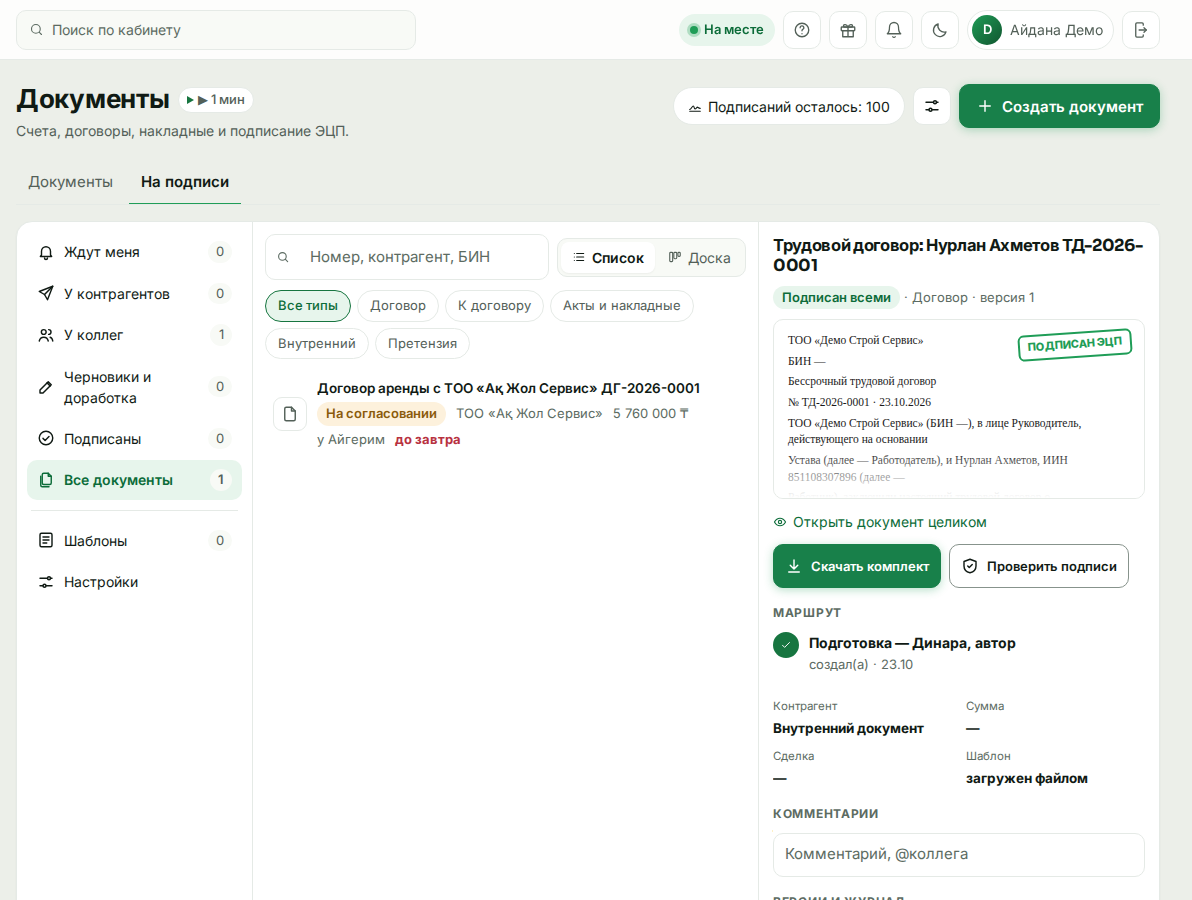Toggle dark mode moon icon
Image resolution: width=1192 pixels, height=900 pixels.
pyautogui.click(x=940, y=30)
